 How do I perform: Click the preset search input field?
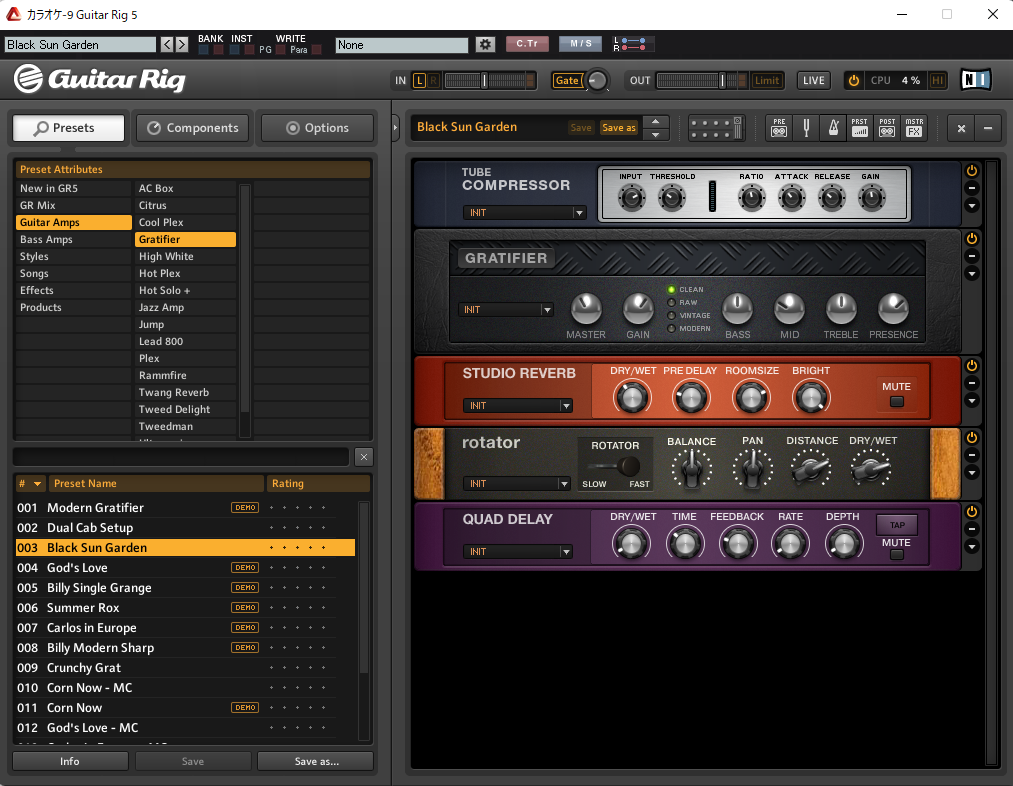click(x=181, y=457)
